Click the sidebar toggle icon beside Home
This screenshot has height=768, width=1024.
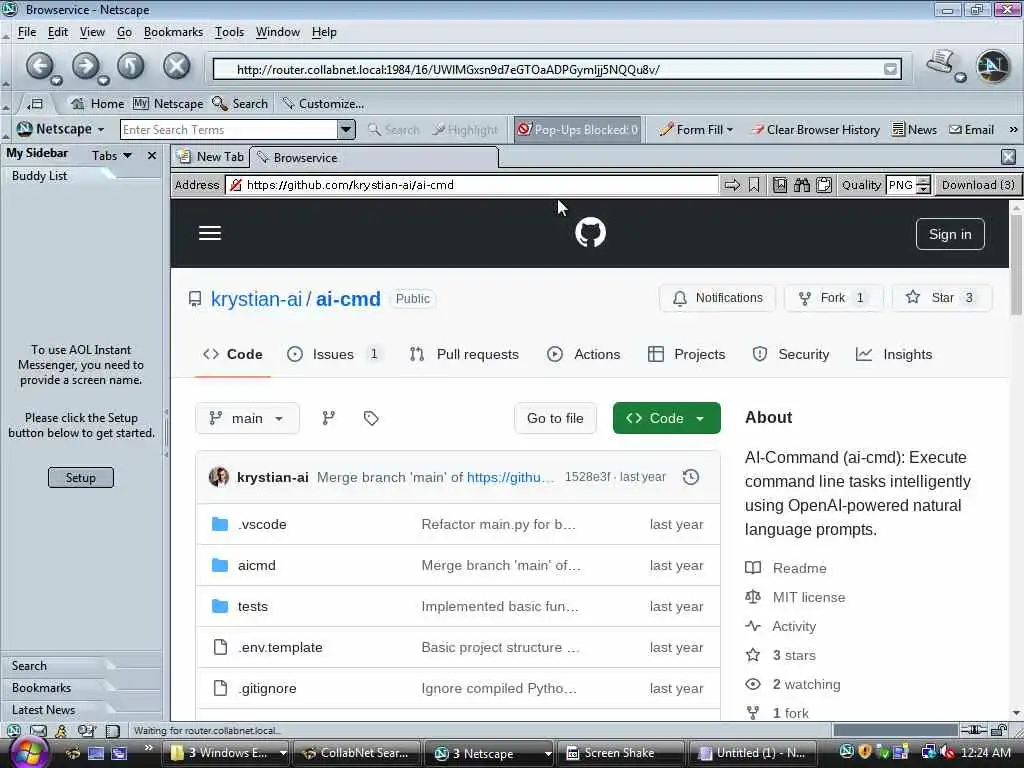click(x=35, y=103)
